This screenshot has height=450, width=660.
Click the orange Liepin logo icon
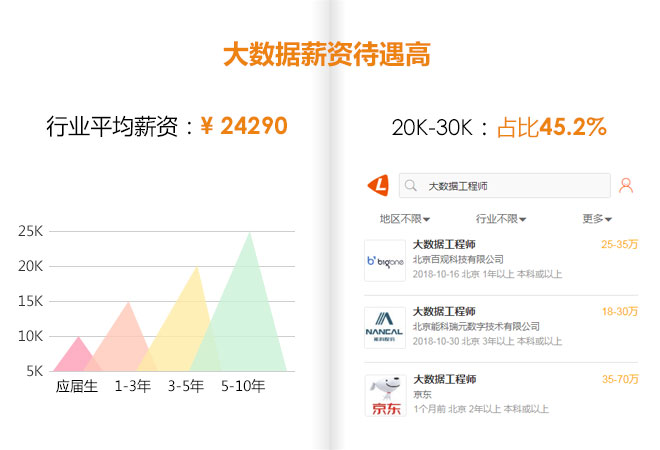pyautogui.click(x=378, y=185)
